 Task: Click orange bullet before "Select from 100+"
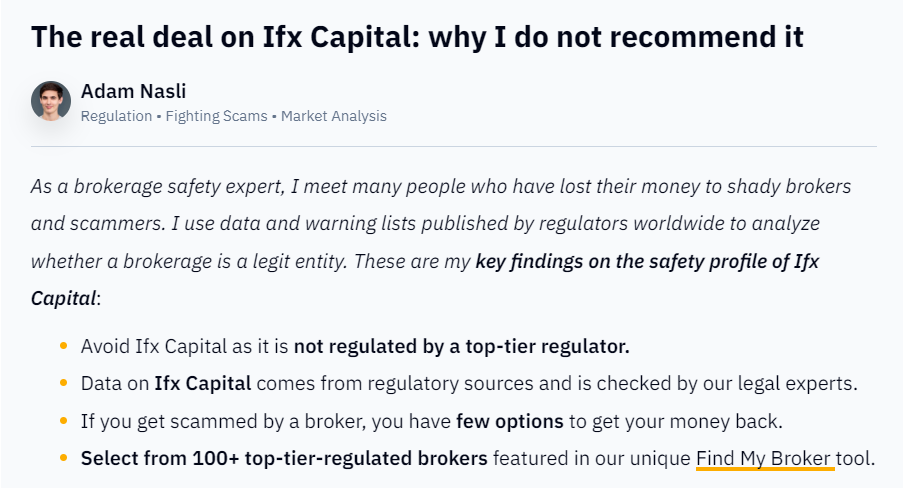[x=63, y=459]
